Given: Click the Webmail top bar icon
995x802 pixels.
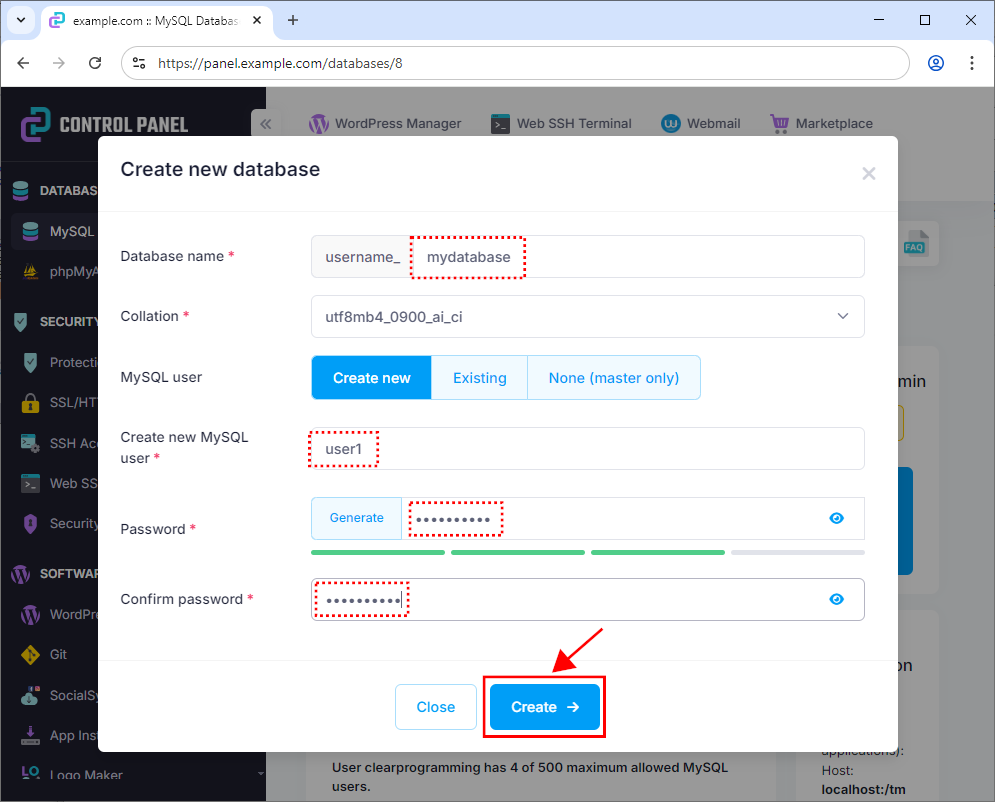Looking at the screenshot, I should (671, 124).
